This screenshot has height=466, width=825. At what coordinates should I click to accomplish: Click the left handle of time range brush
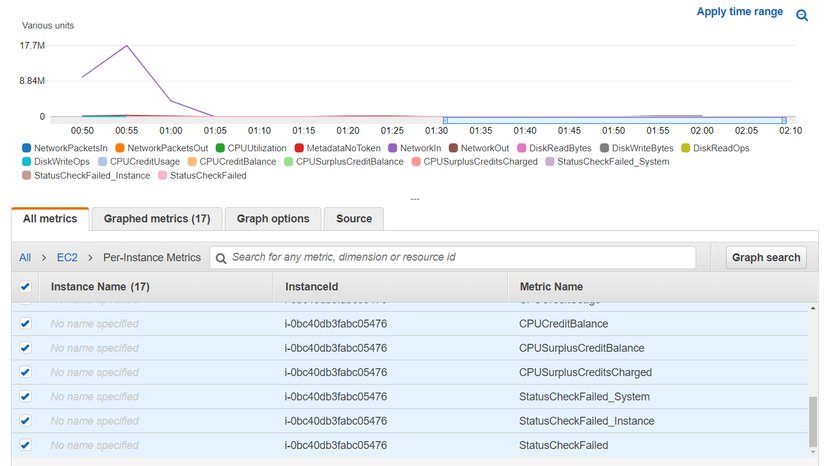tap(445, 120)
